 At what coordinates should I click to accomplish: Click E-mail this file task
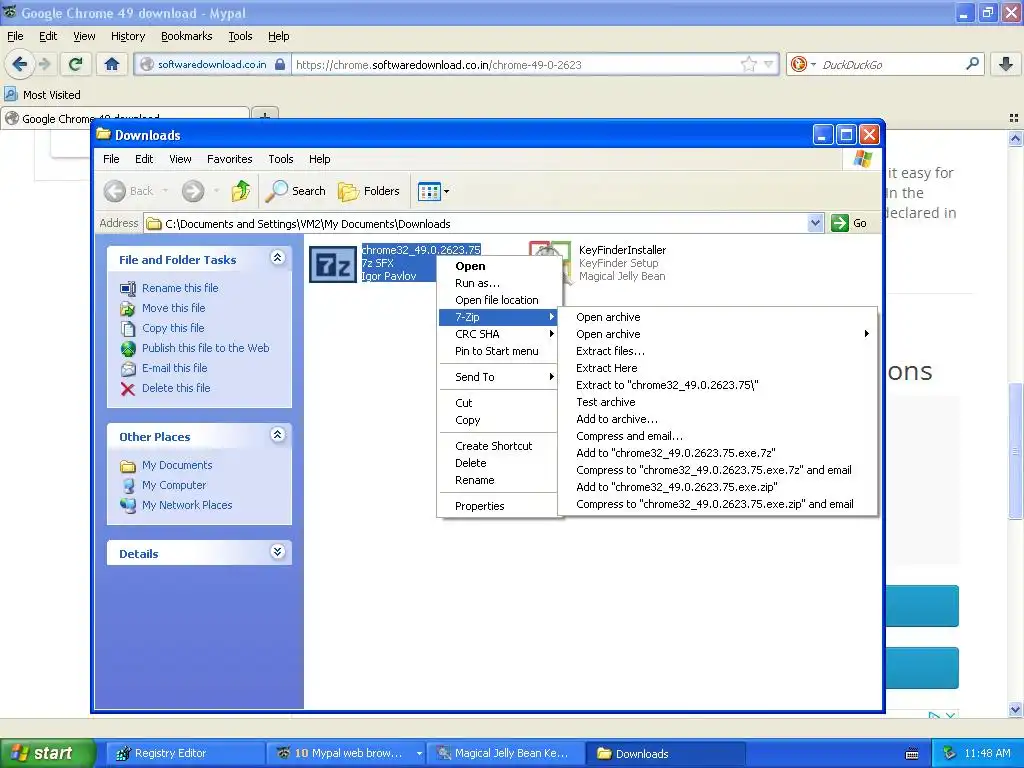coord(174,368)
